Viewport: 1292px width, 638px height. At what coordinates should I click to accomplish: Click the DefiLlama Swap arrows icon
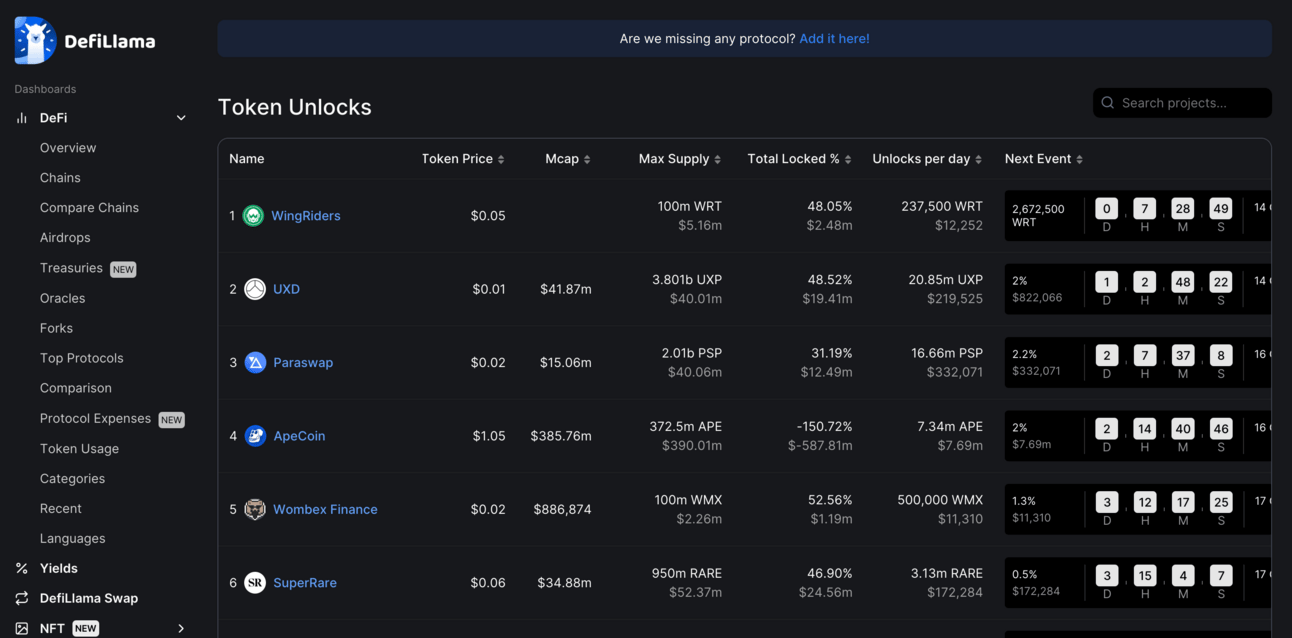pyautogui.click(x=22, y=598)
